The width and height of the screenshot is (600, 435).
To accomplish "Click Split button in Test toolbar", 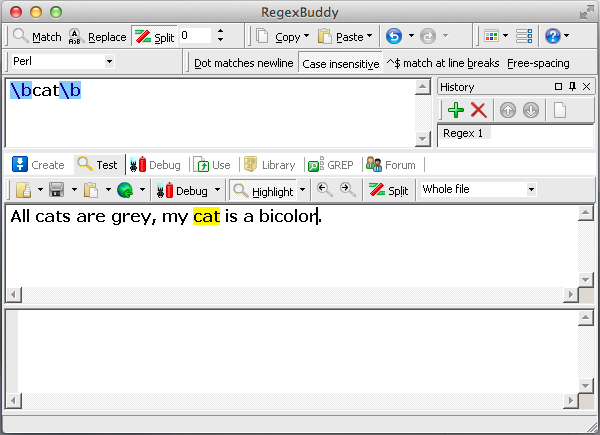I will point(388,190).
